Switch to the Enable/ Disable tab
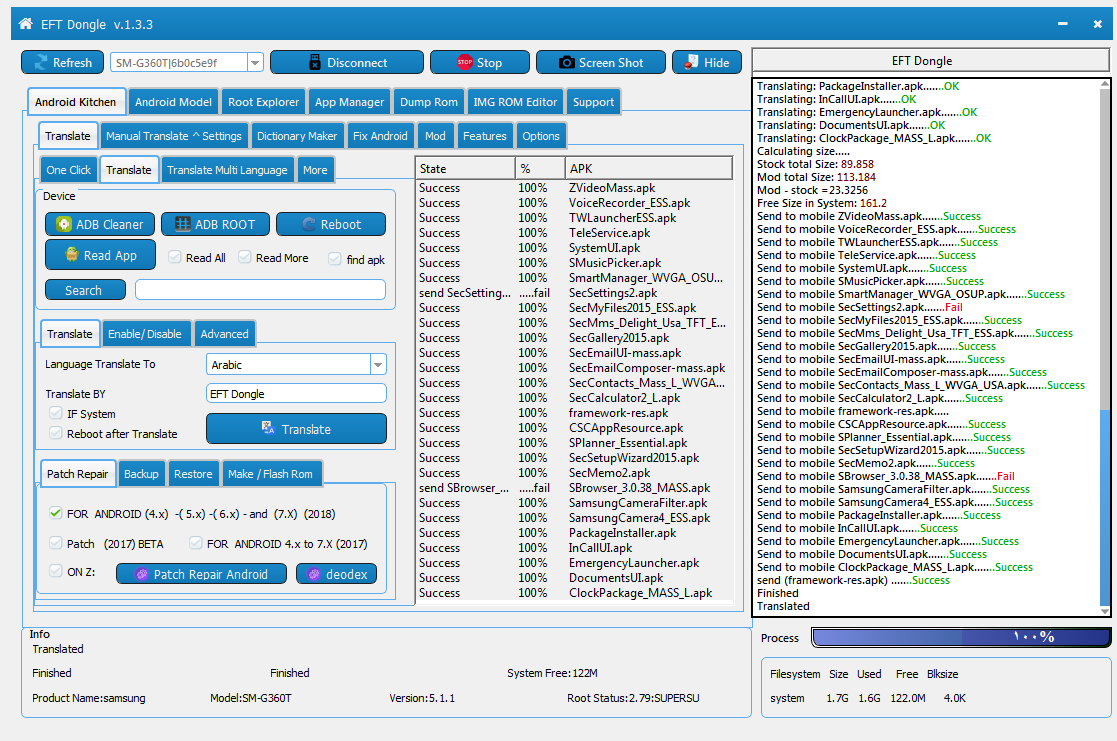The width and height of the screenshot is (1117, 741). tap(145, 333)
